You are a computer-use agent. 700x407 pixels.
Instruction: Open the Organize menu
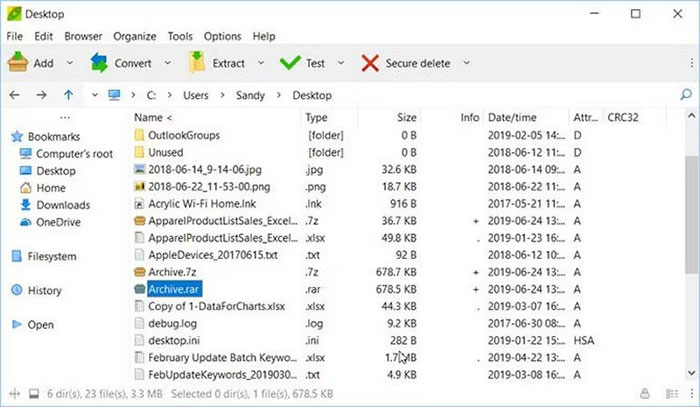[x=134, y=36]
